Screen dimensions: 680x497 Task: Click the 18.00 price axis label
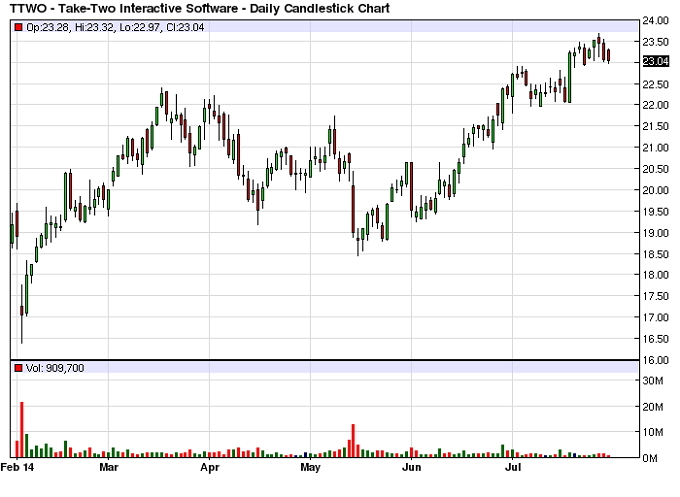pos(655,275)
